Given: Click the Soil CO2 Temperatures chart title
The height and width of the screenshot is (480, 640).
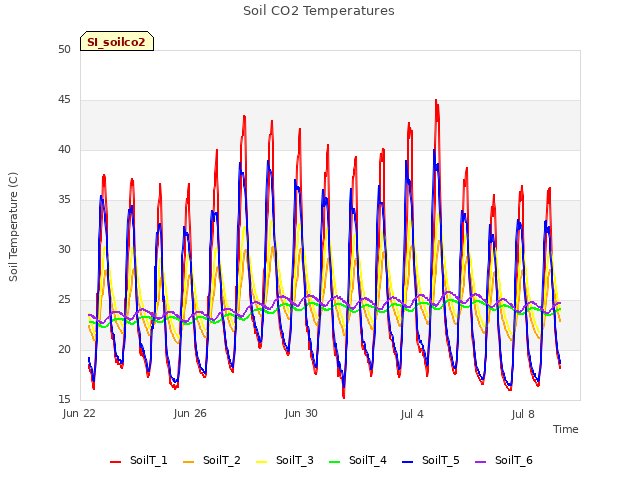Looking at the screenshot, I should [x=319, y=11].
